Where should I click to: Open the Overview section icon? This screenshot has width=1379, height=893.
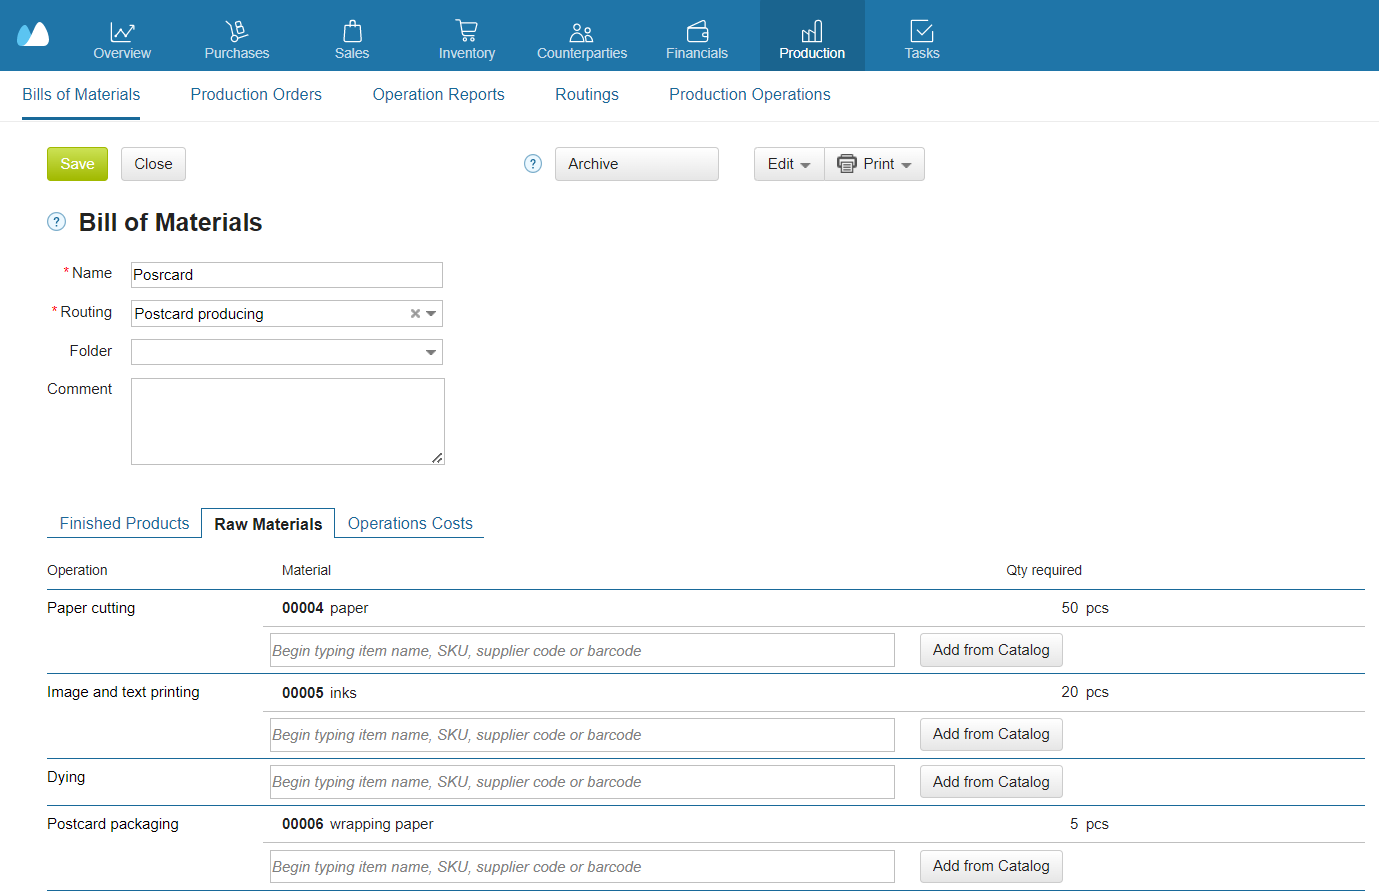[122, 31]
